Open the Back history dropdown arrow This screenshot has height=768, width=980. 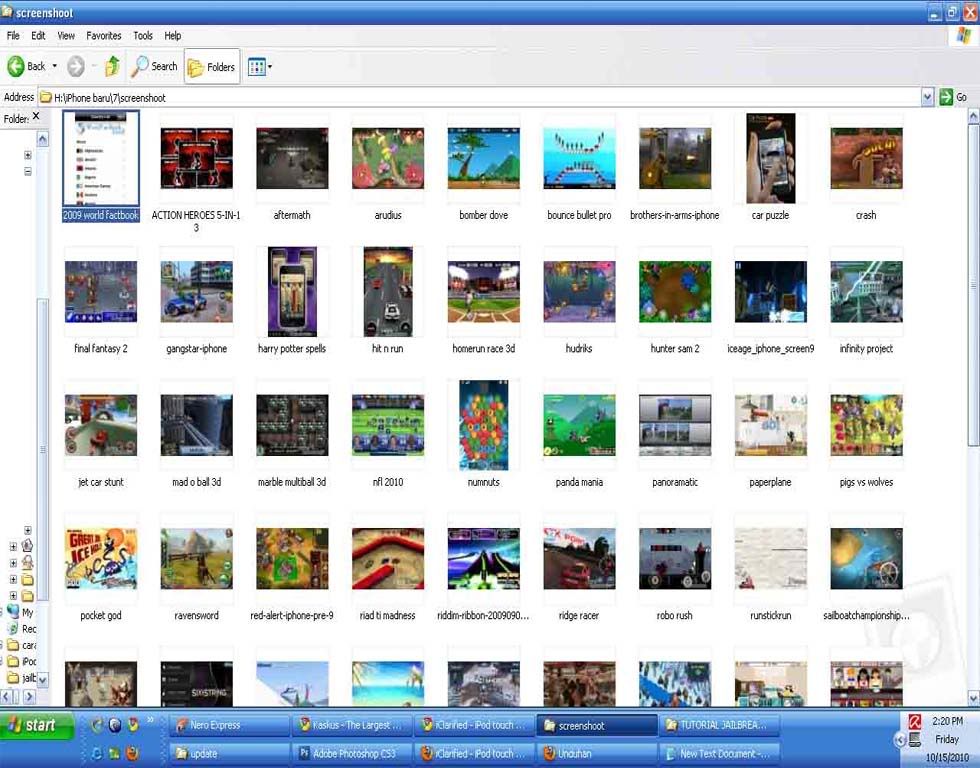click(55, 66)
